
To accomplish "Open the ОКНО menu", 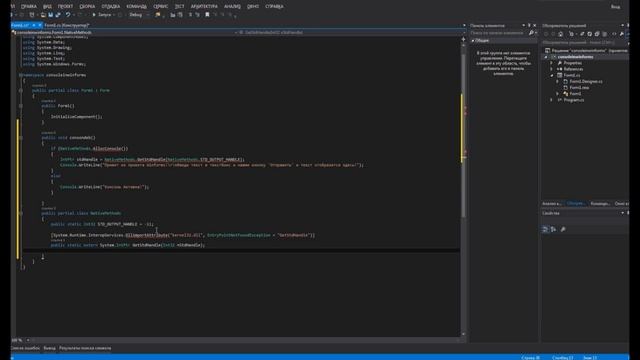I will [x=253, y=7].
